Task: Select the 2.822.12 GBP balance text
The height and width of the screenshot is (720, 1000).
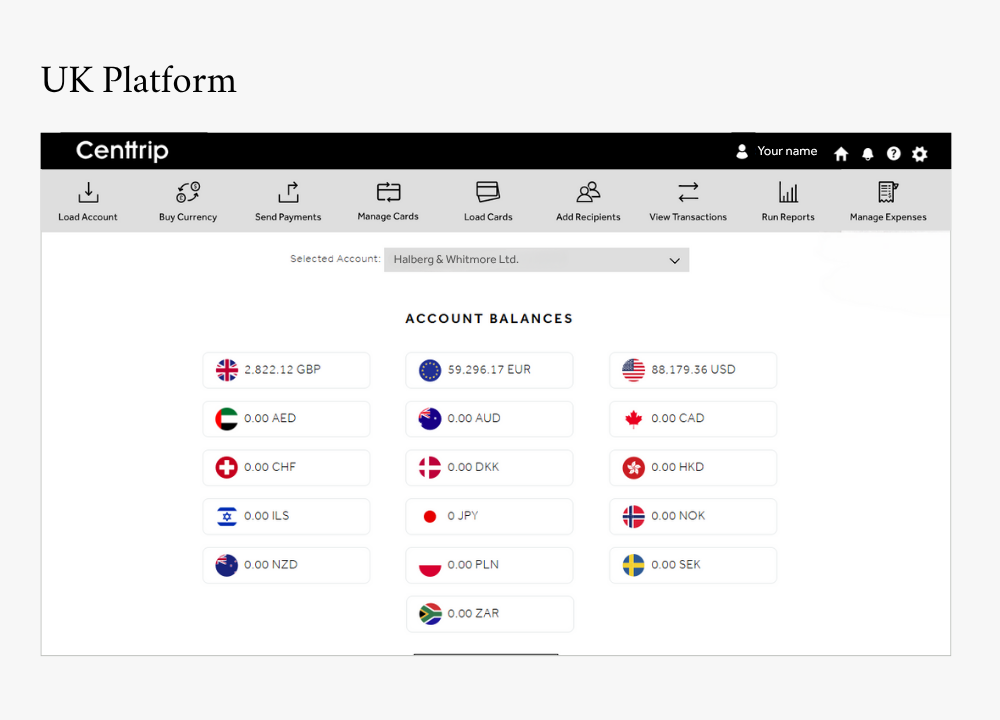Action: [x=283, y=370]
